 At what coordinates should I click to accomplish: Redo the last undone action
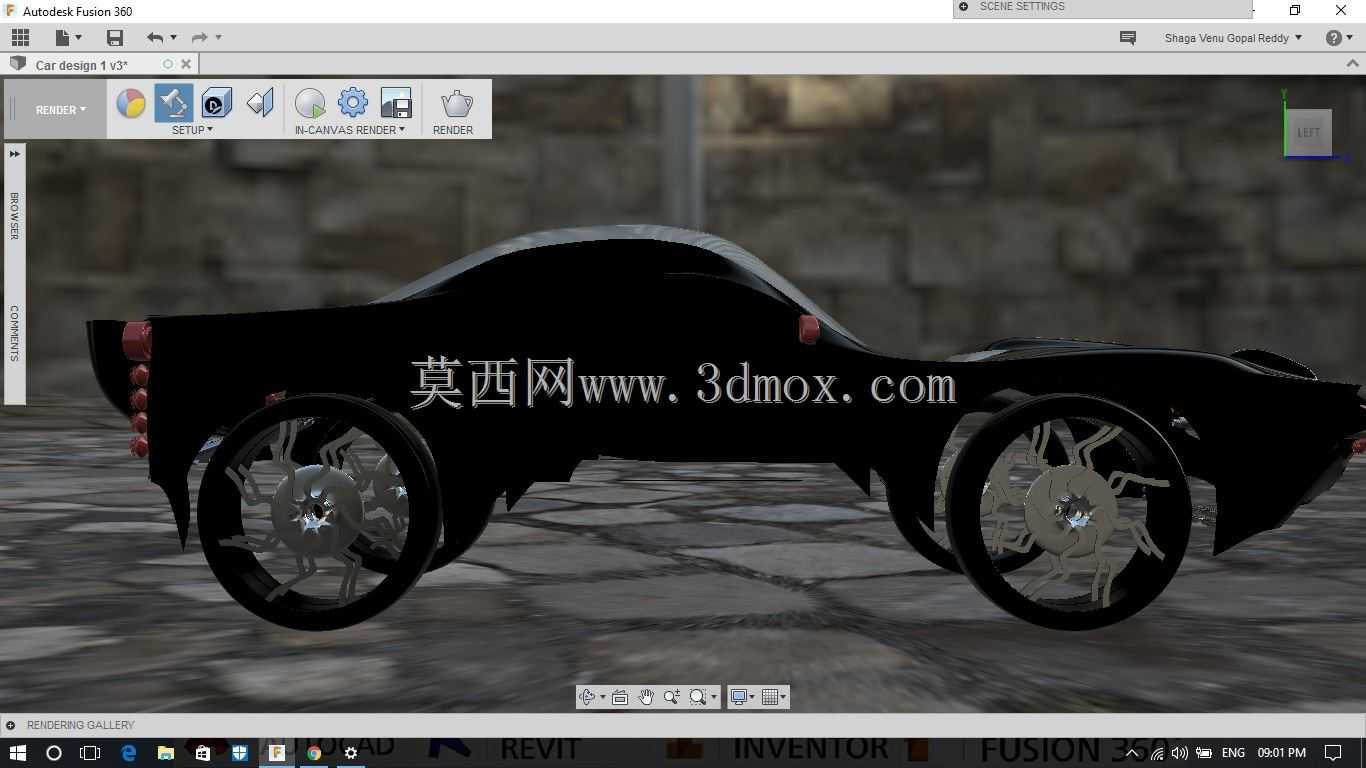coord(199,38)
